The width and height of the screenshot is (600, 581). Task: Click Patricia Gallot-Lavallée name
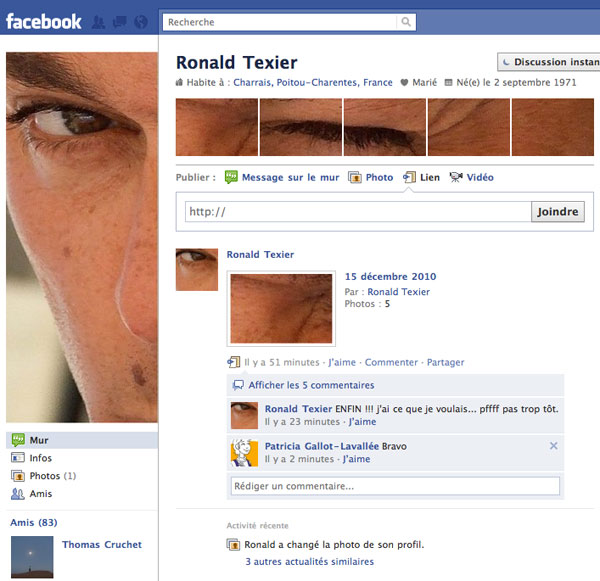pyautogui.click(x=321, y=446)
